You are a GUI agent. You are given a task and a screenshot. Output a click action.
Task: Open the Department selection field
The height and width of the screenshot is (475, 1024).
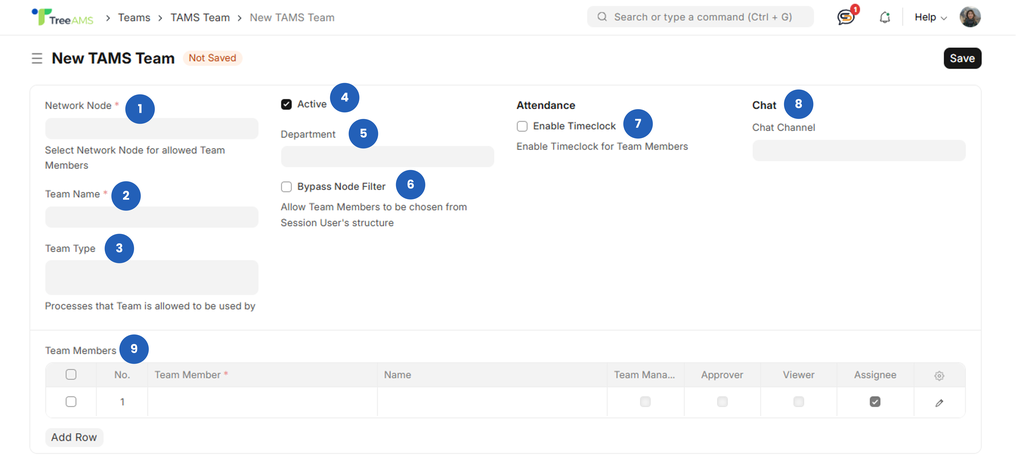[387, 156]
